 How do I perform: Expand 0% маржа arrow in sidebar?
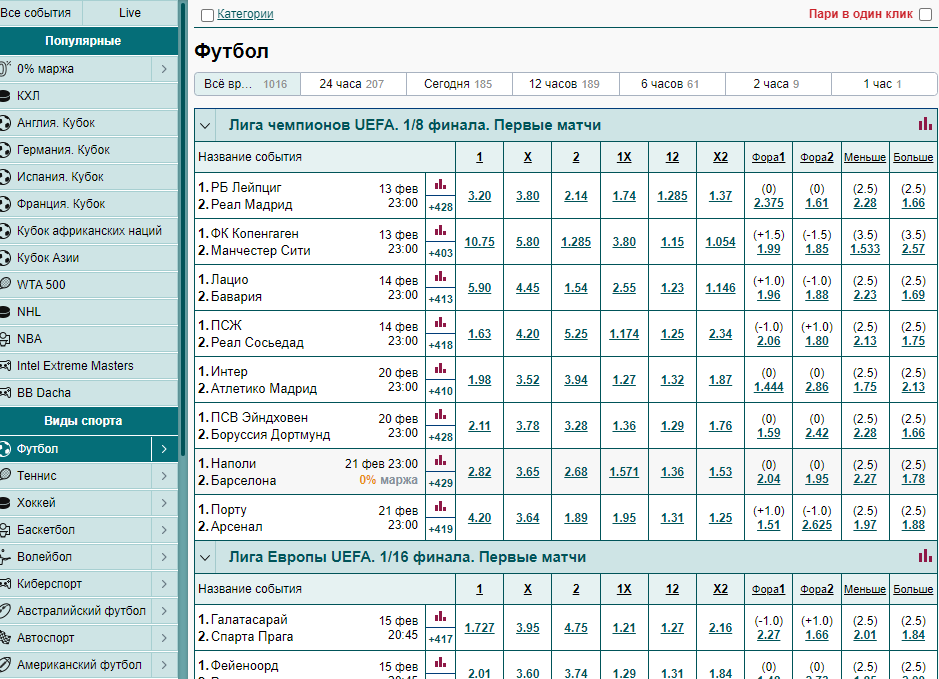tap(164, 69)
